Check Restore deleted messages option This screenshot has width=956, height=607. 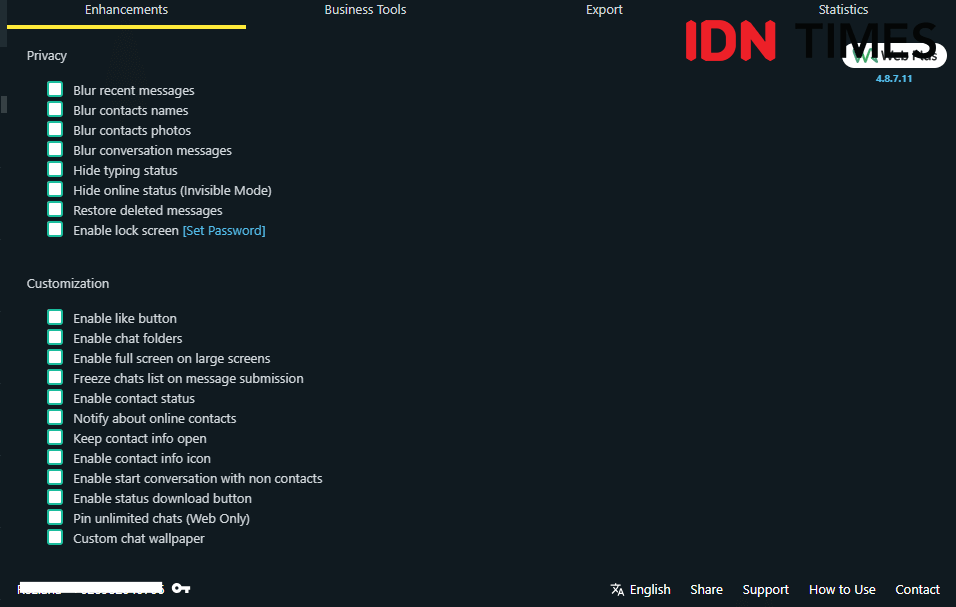[55, 210]
